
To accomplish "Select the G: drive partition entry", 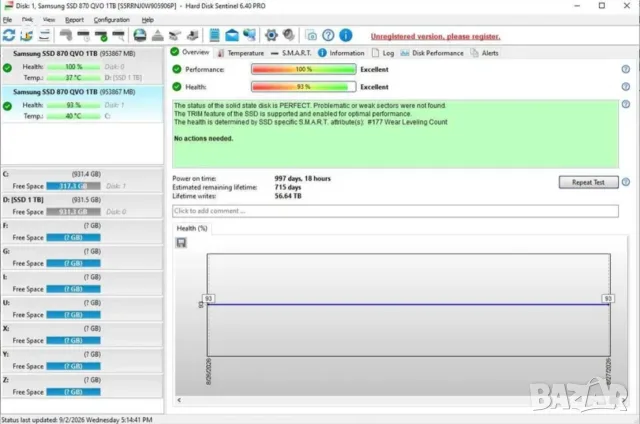I will 82,258.
